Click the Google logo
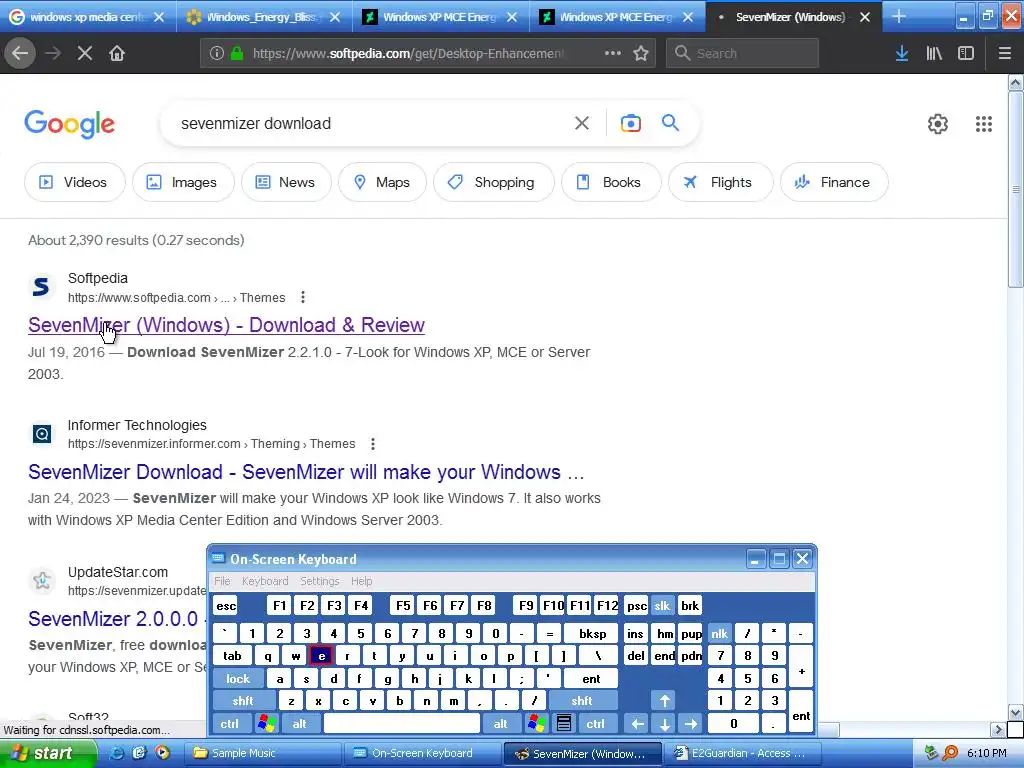Image resolution: width=1024 pixels, height=768 pixels. (69, 123)
